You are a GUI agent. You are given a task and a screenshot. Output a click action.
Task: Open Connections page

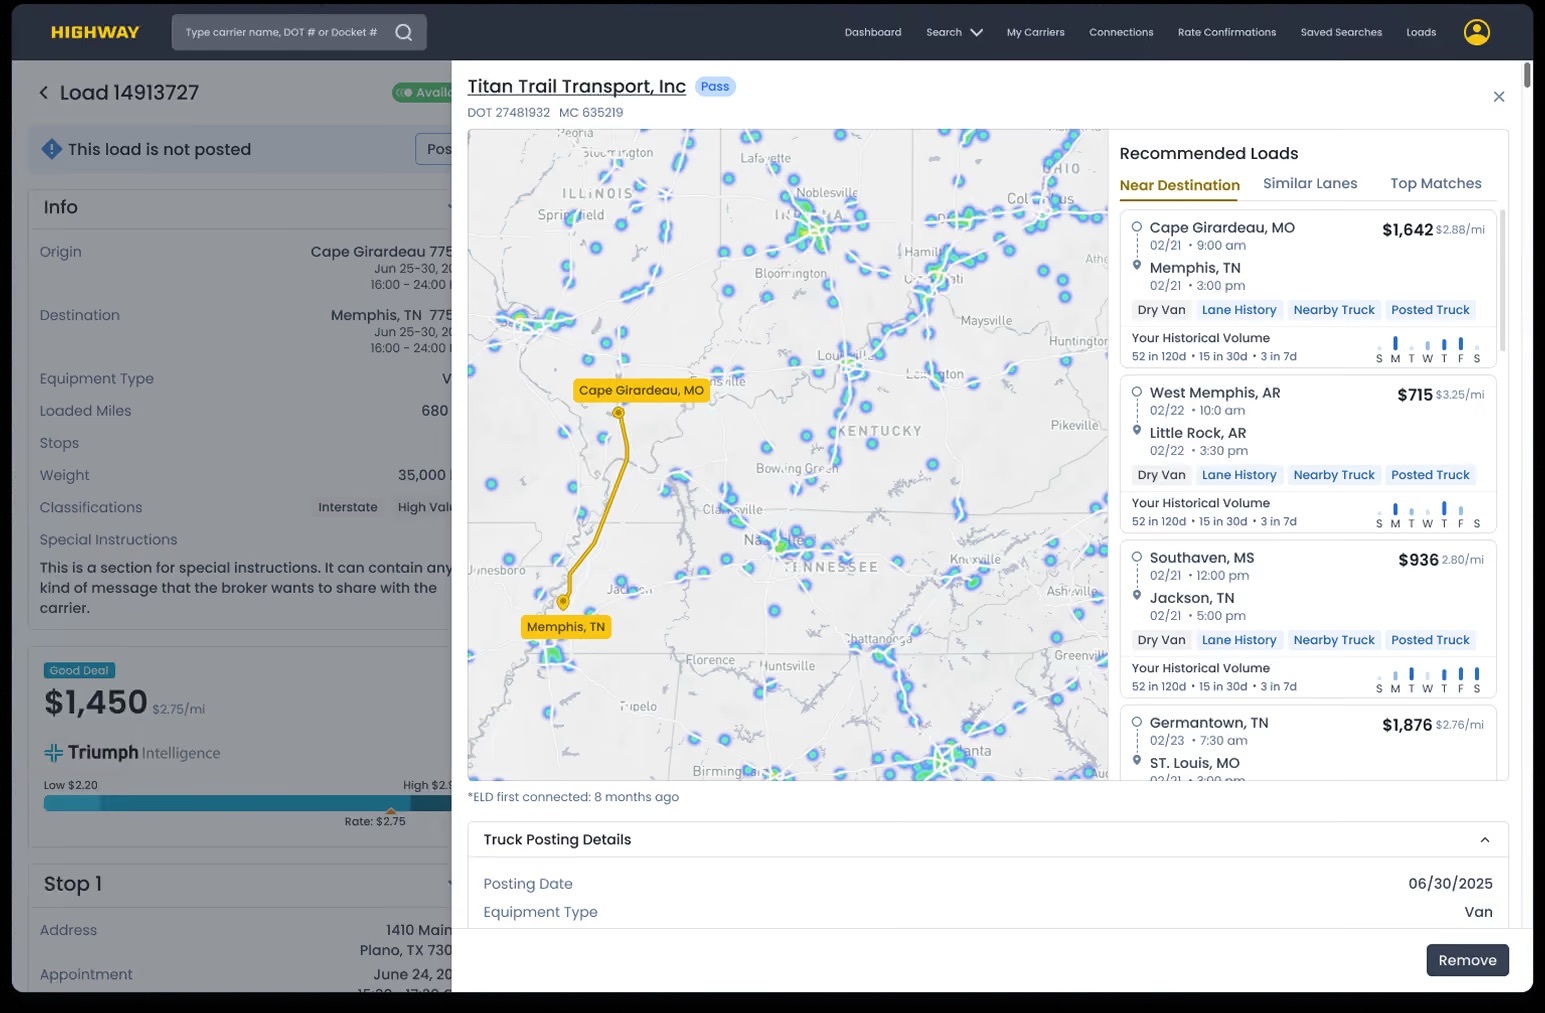[1121, 32]
